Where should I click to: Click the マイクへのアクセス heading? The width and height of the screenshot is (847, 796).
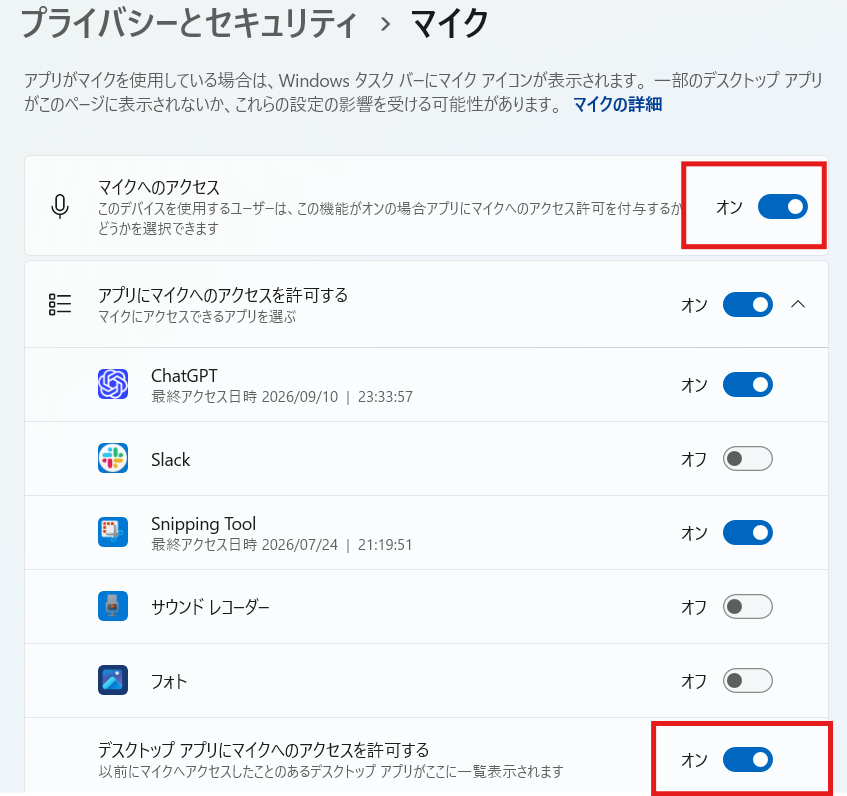[x=159, y=187]
